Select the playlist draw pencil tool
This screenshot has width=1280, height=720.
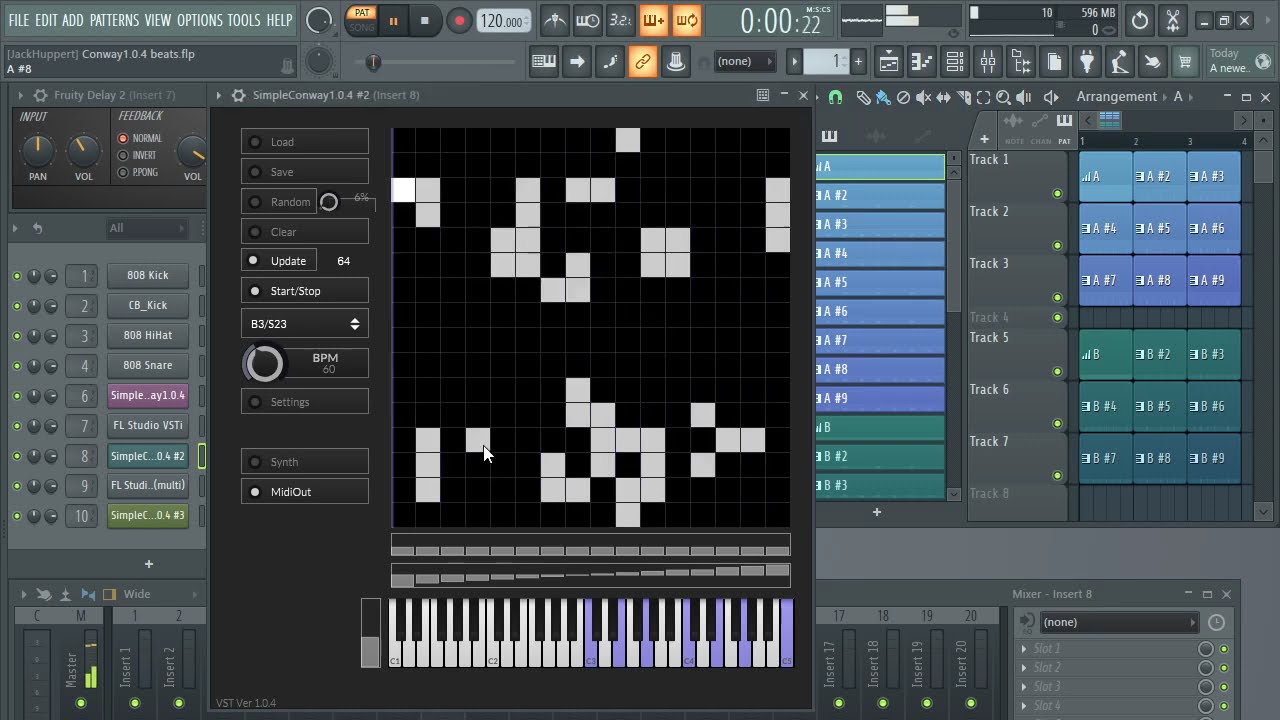tap(864, 97)
